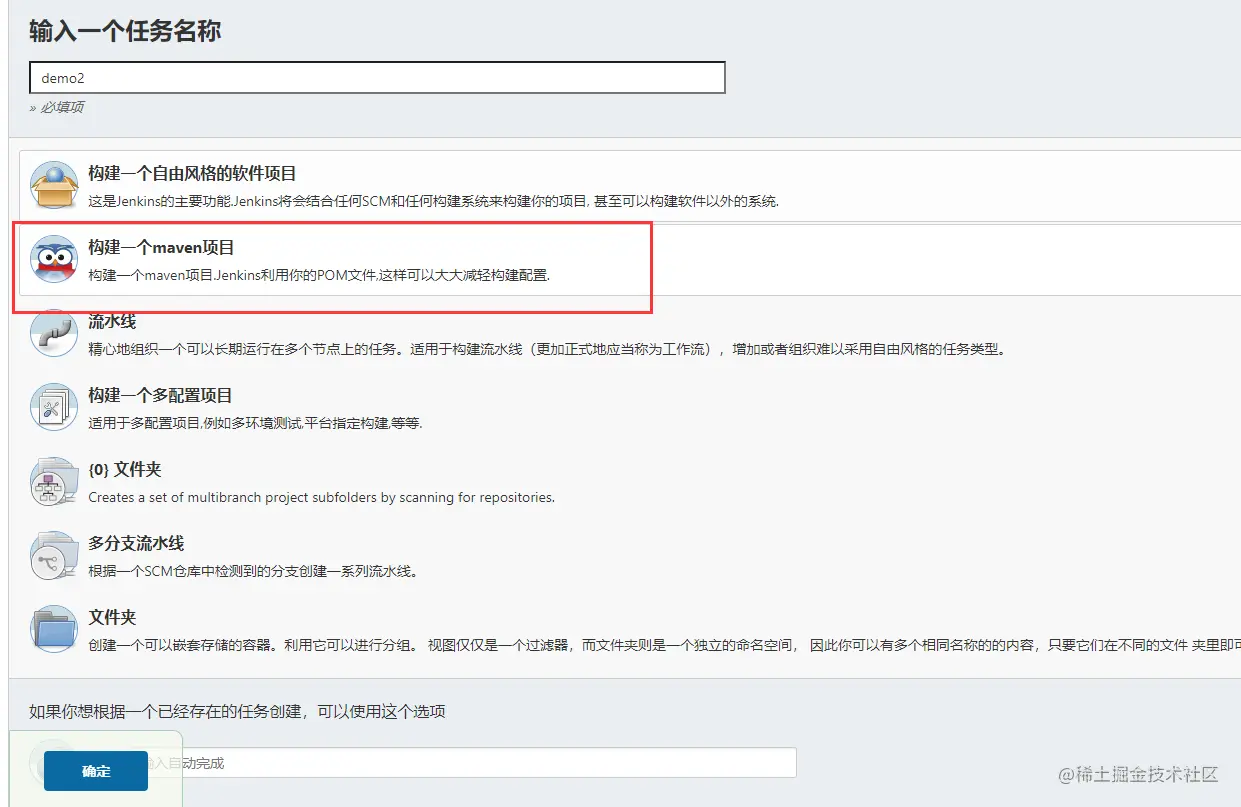Click the text 如果你想根据一个已经存在的任务创建
The image size is (1241, 807).
(x=237, y=712)
